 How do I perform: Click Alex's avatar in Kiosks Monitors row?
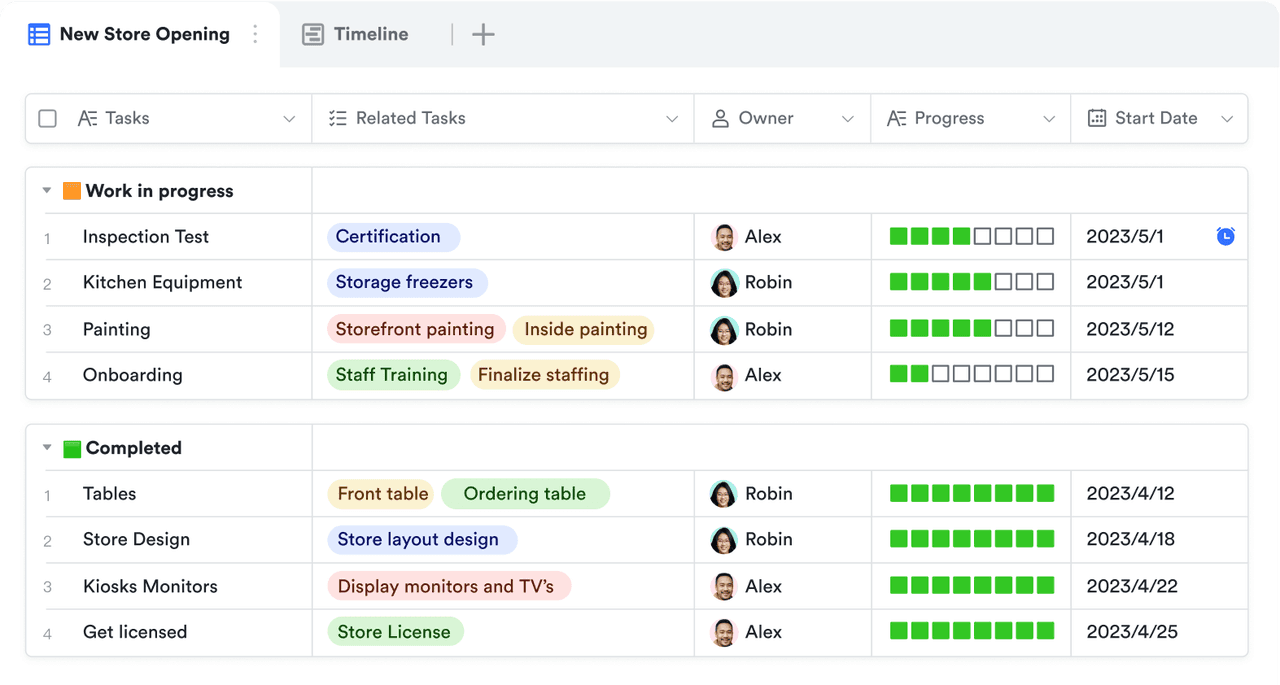[724, 587]
